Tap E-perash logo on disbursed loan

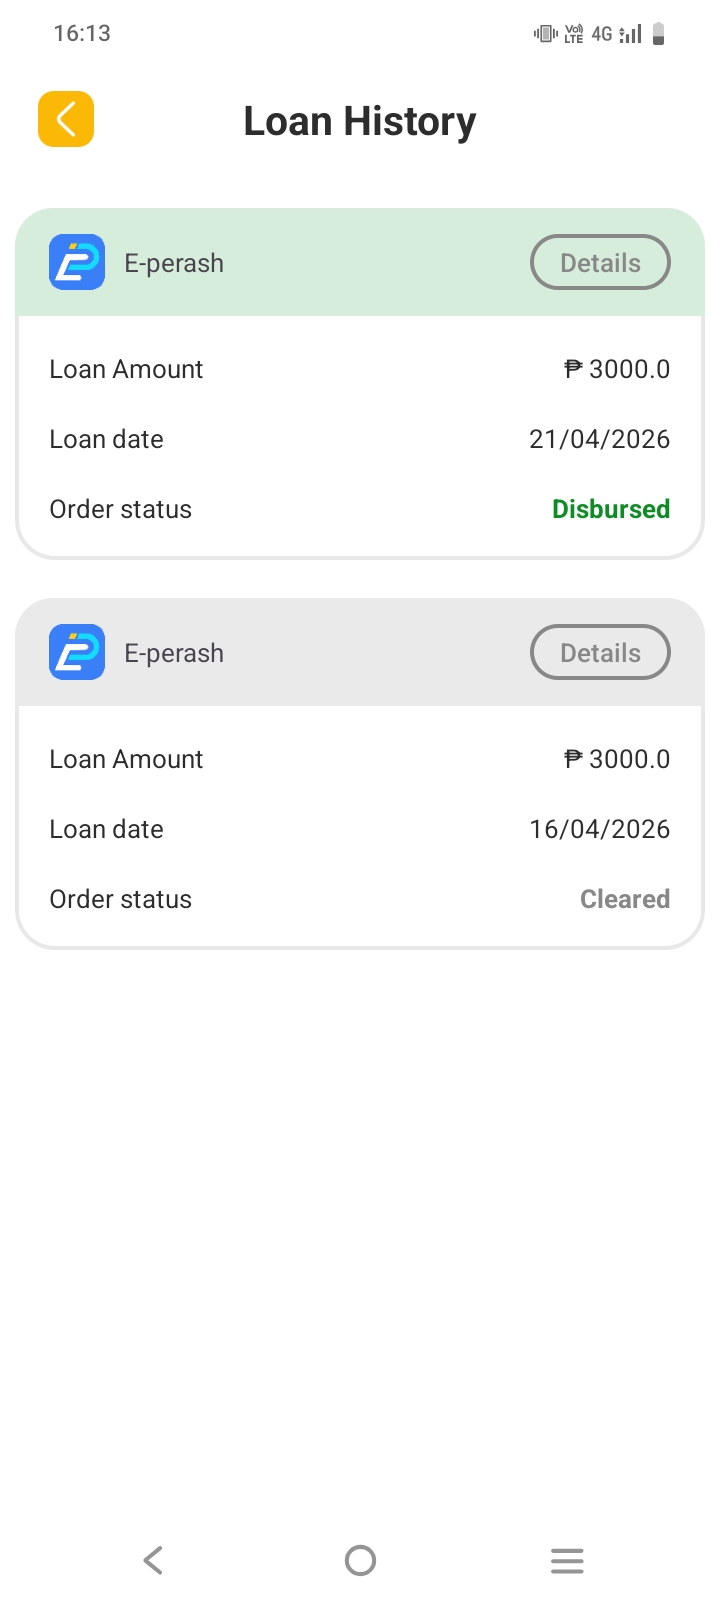click(77, 263)
